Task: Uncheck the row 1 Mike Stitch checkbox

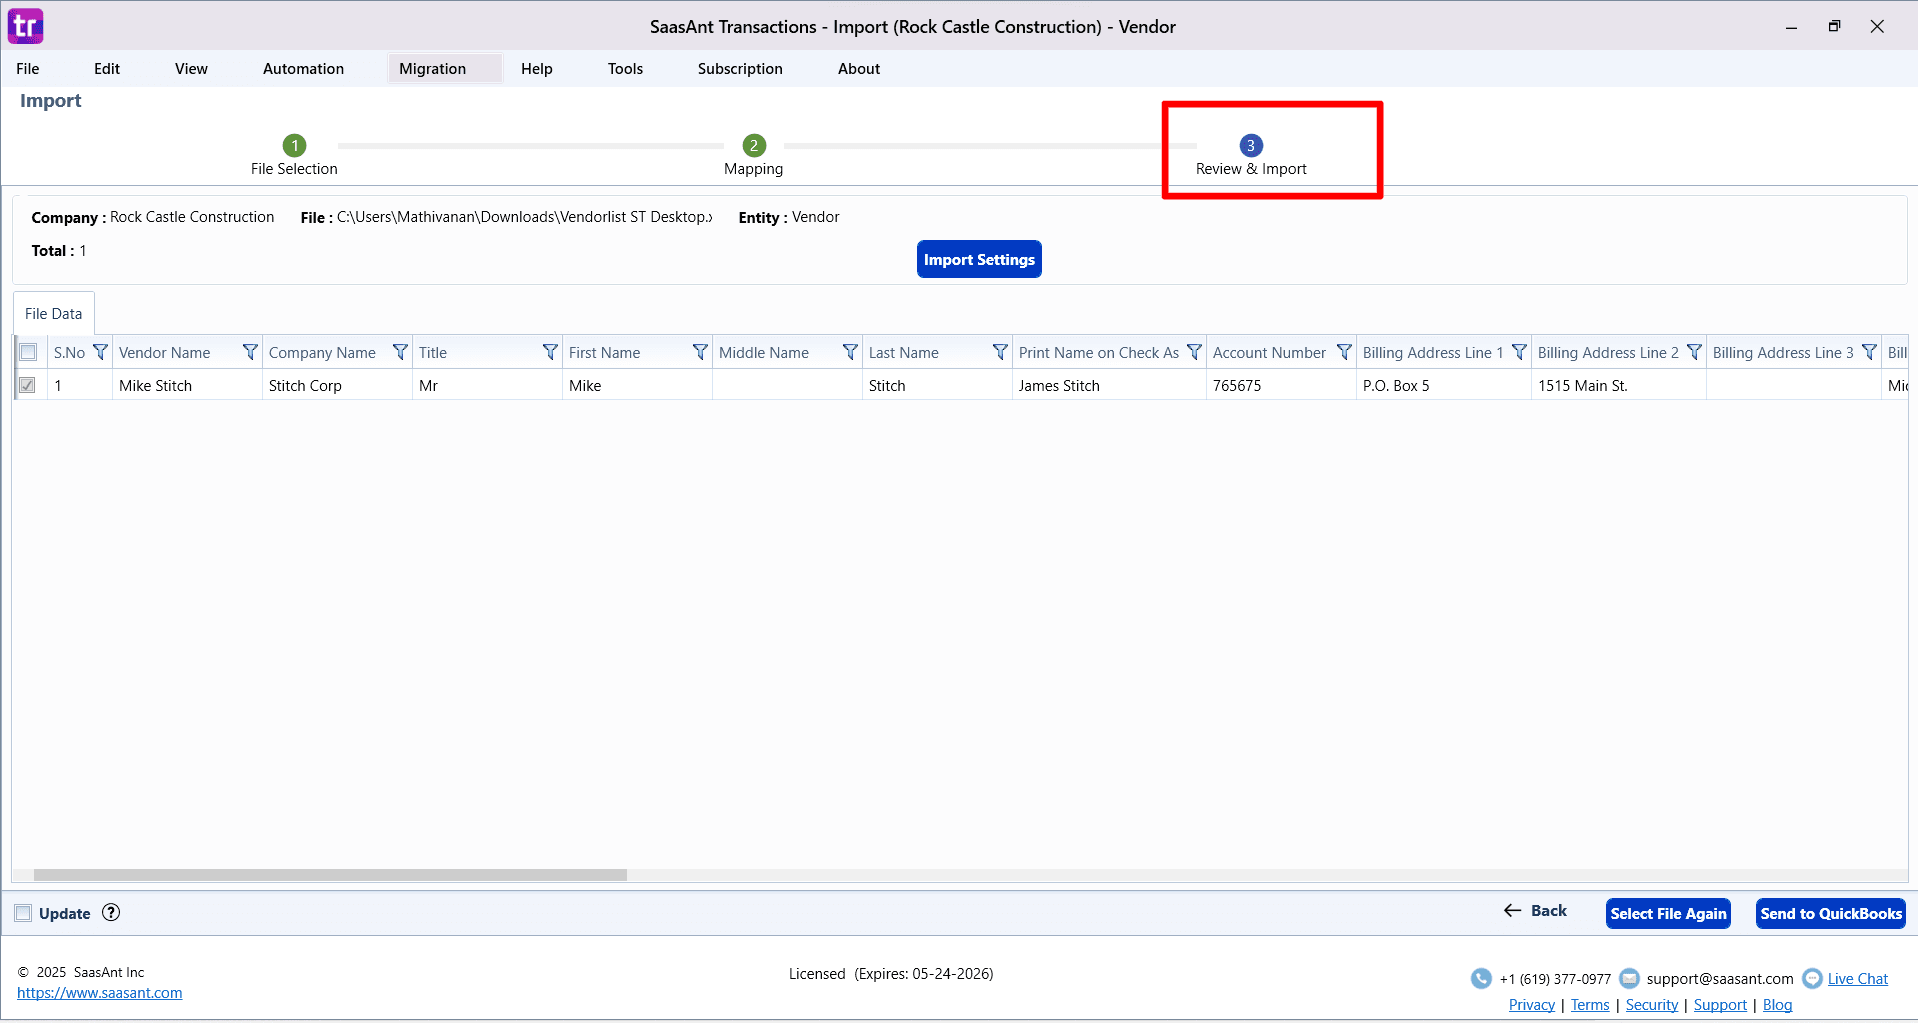Action: [27, 385]
